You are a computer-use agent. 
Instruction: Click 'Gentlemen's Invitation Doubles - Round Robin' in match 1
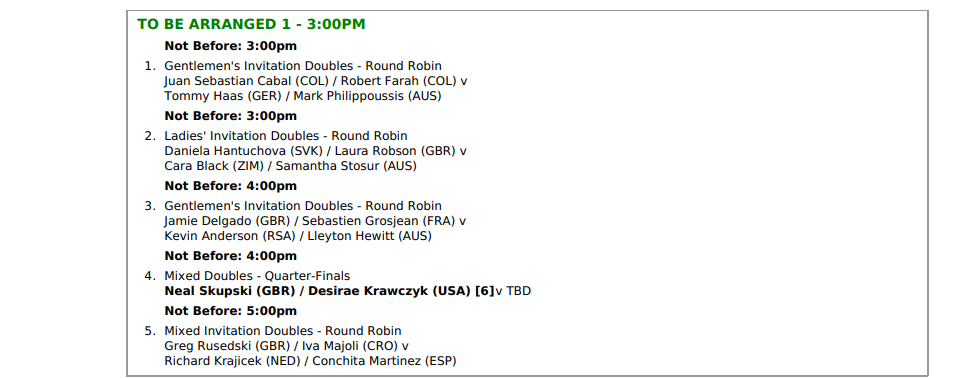pyautogui.click(x=303, y=66)
